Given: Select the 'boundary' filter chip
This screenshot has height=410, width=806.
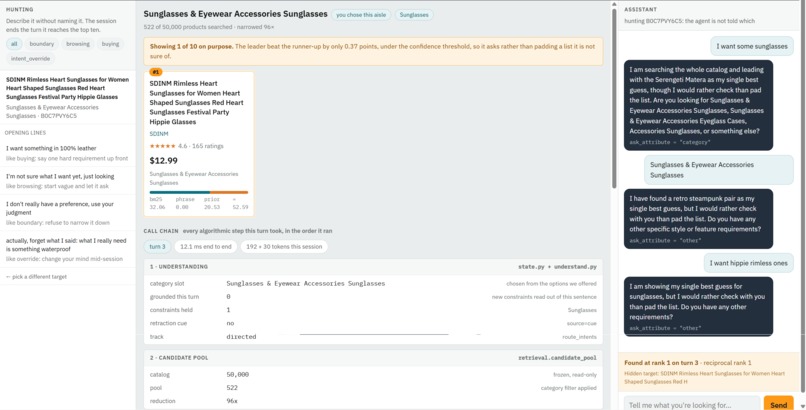Looking at the screenshot, I should 42,44.
